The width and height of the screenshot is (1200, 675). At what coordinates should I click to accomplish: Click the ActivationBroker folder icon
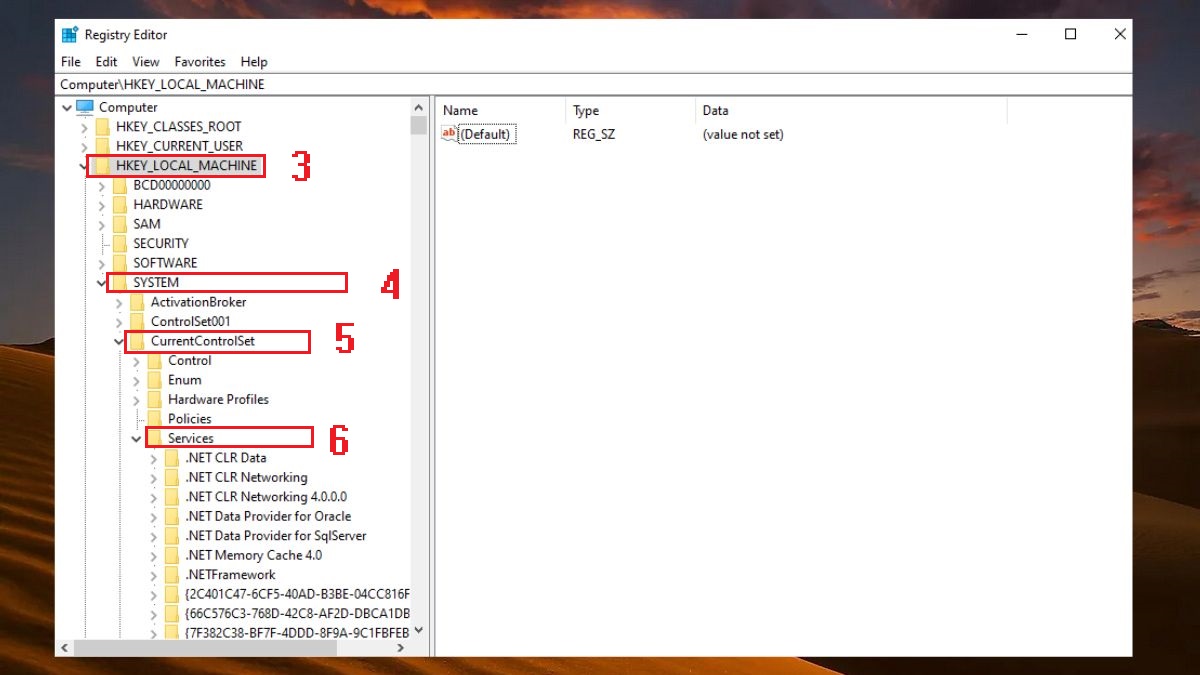click(137, 302)
